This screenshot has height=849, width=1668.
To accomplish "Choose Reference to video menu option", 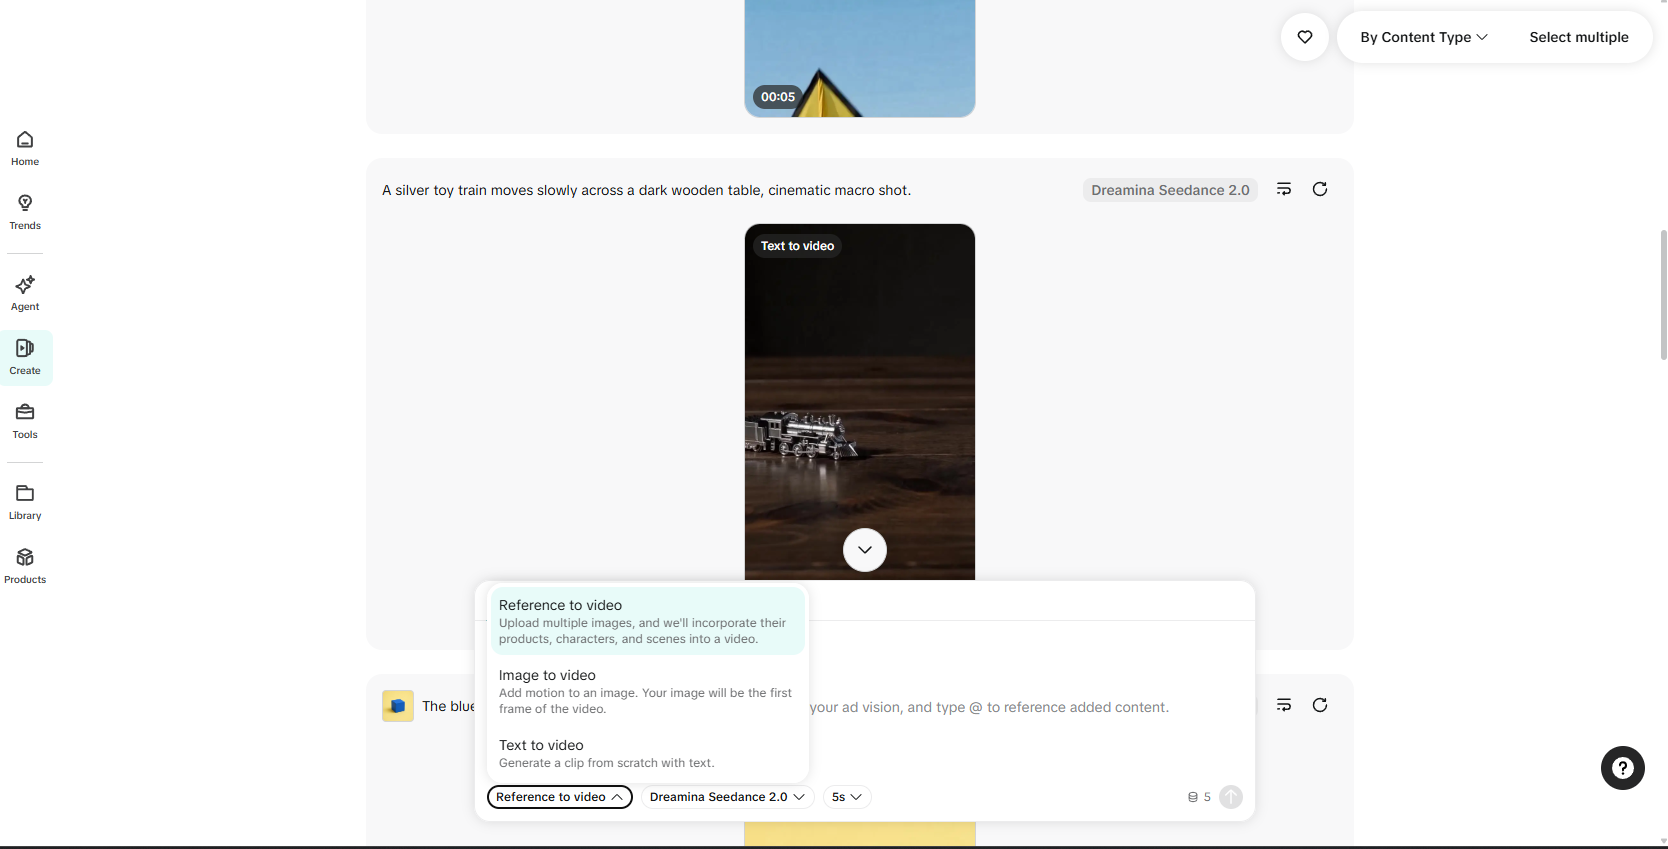I will pyautogui.click(x=647, y=621).
